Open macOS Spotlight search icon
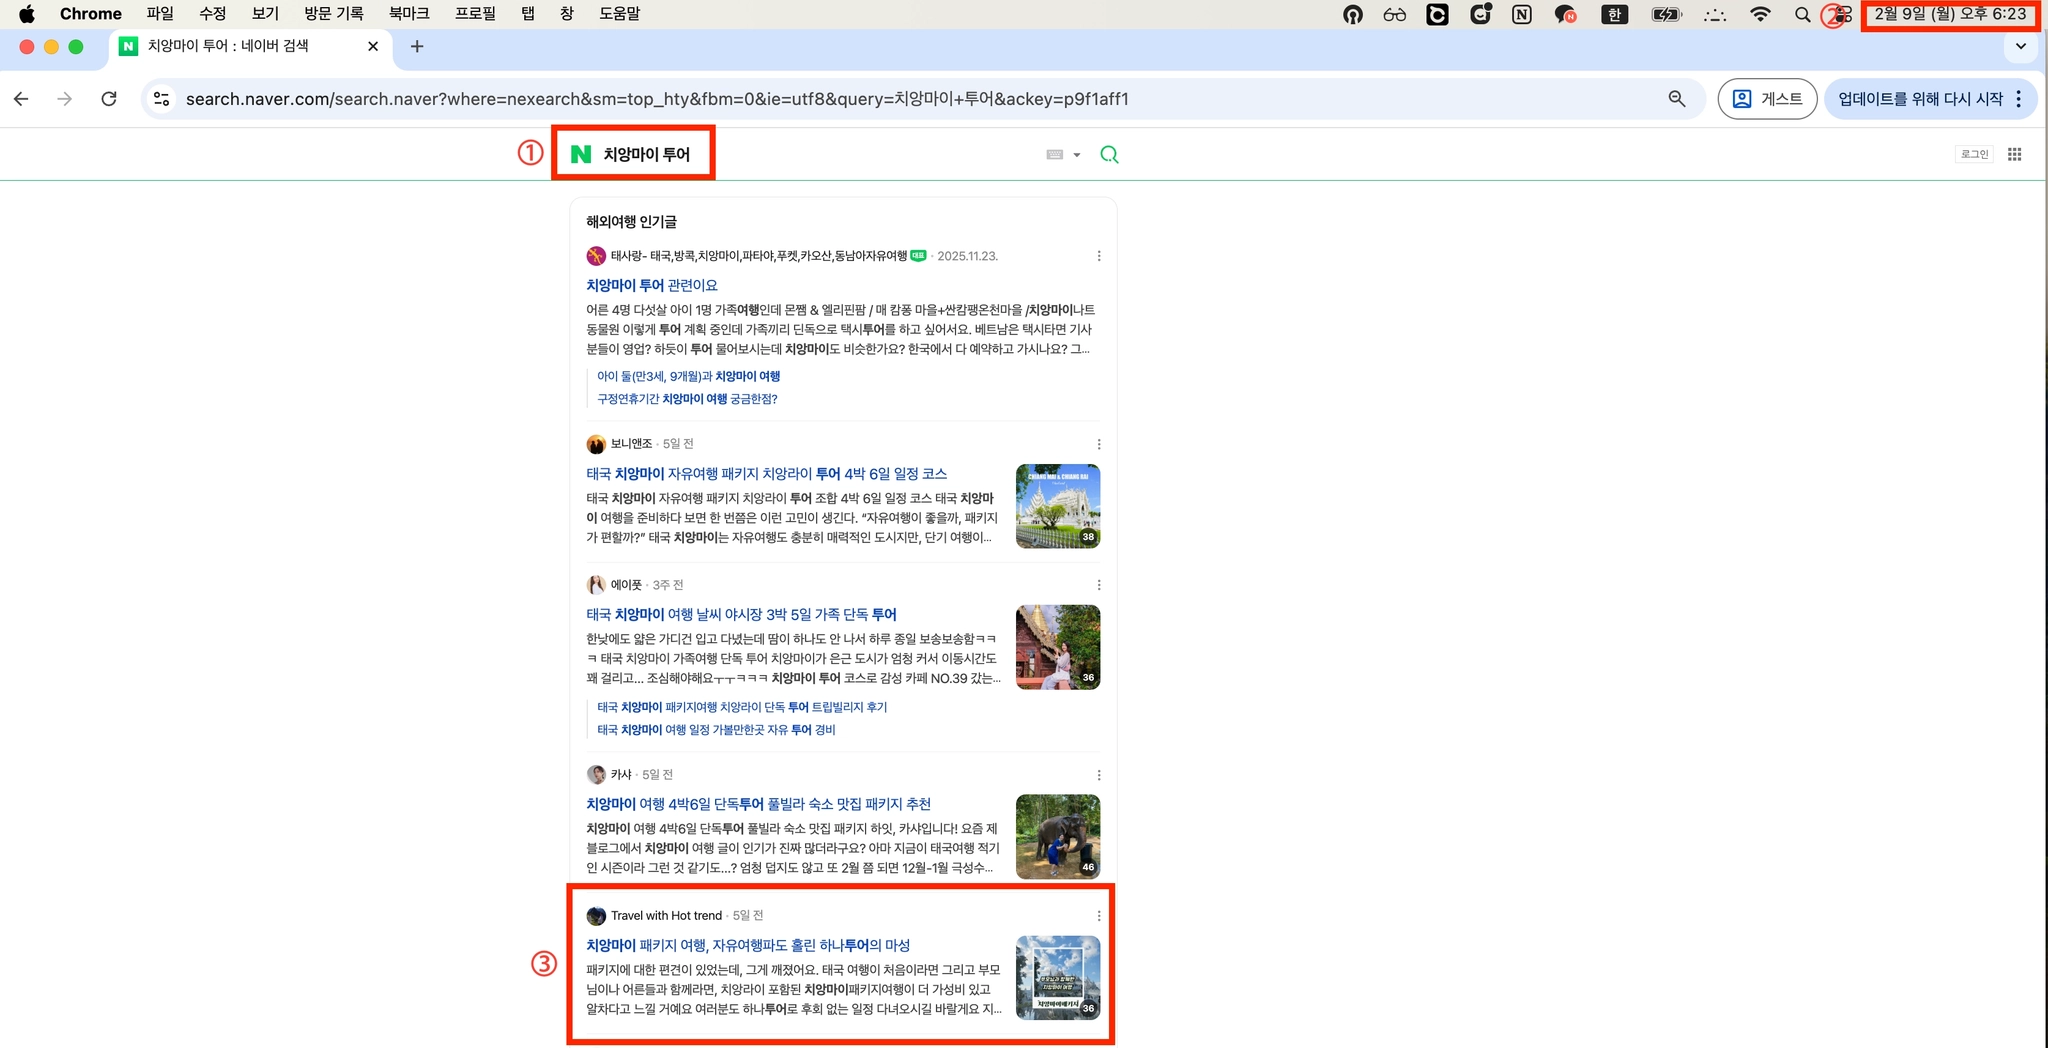This screenshot has width=2048, height=1048. coord(1802,14)
